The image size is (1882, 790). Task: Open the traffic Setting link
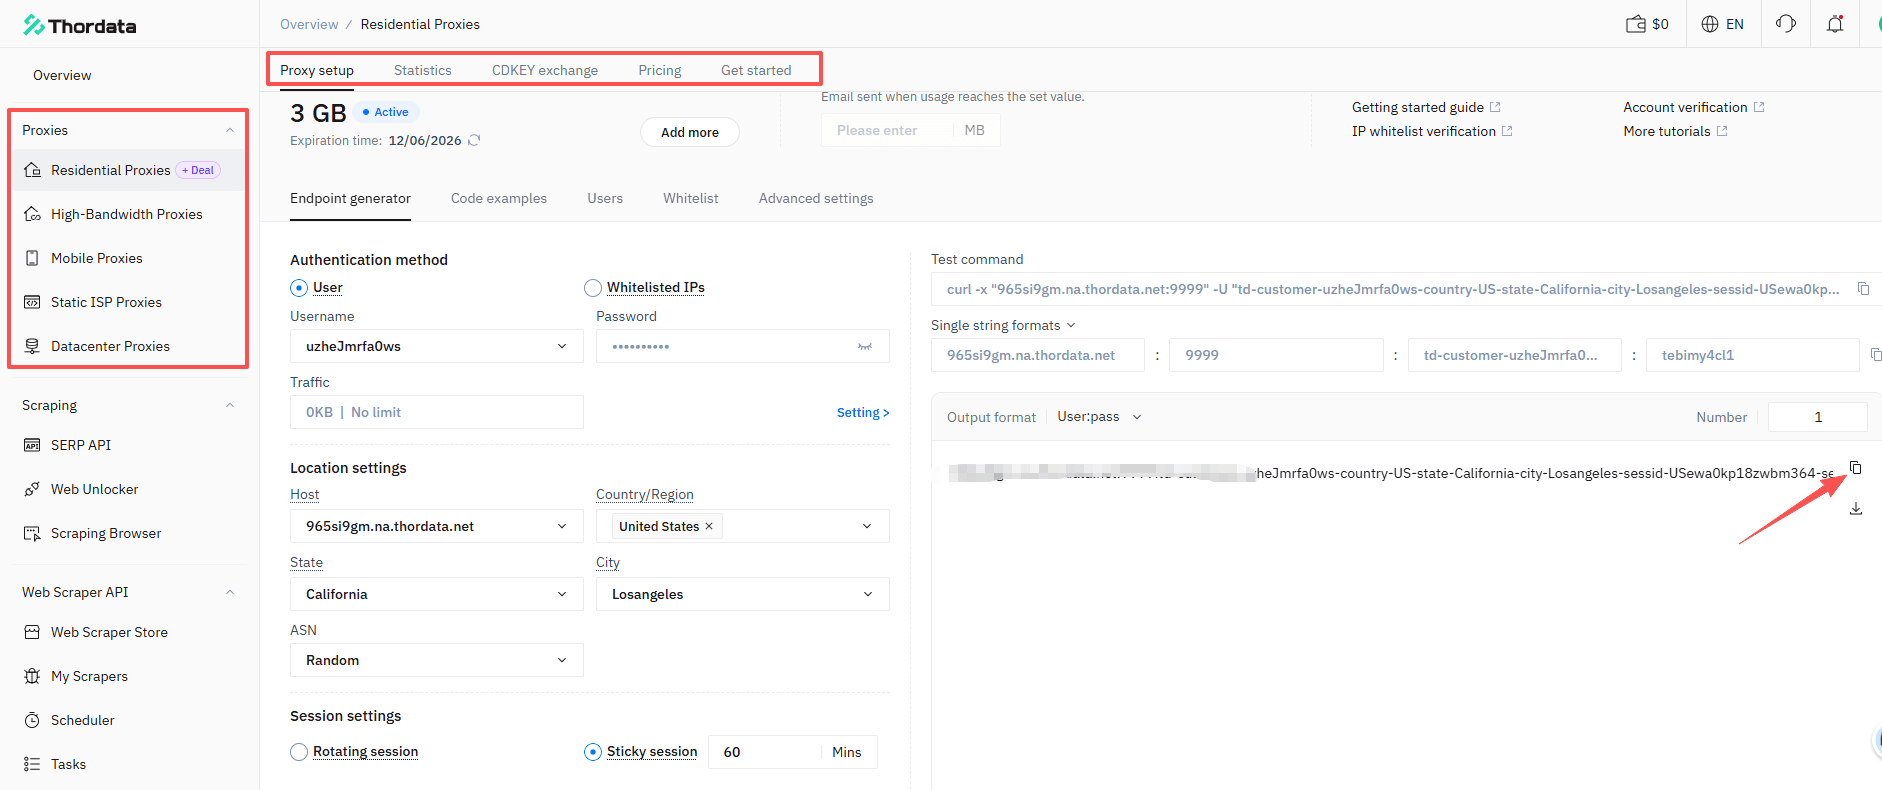point(863,412)
